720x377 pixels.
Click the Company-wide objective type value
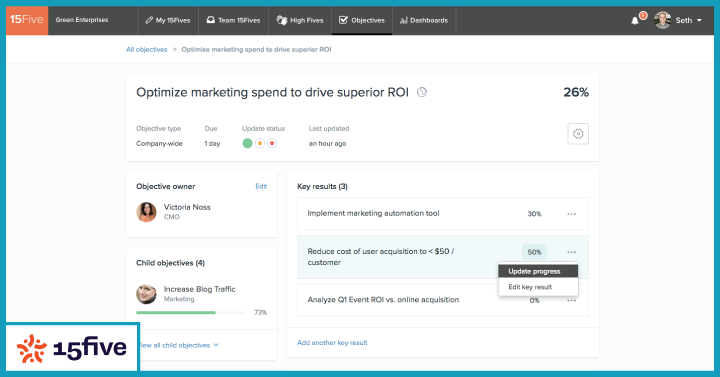click(x=159, y=144)
